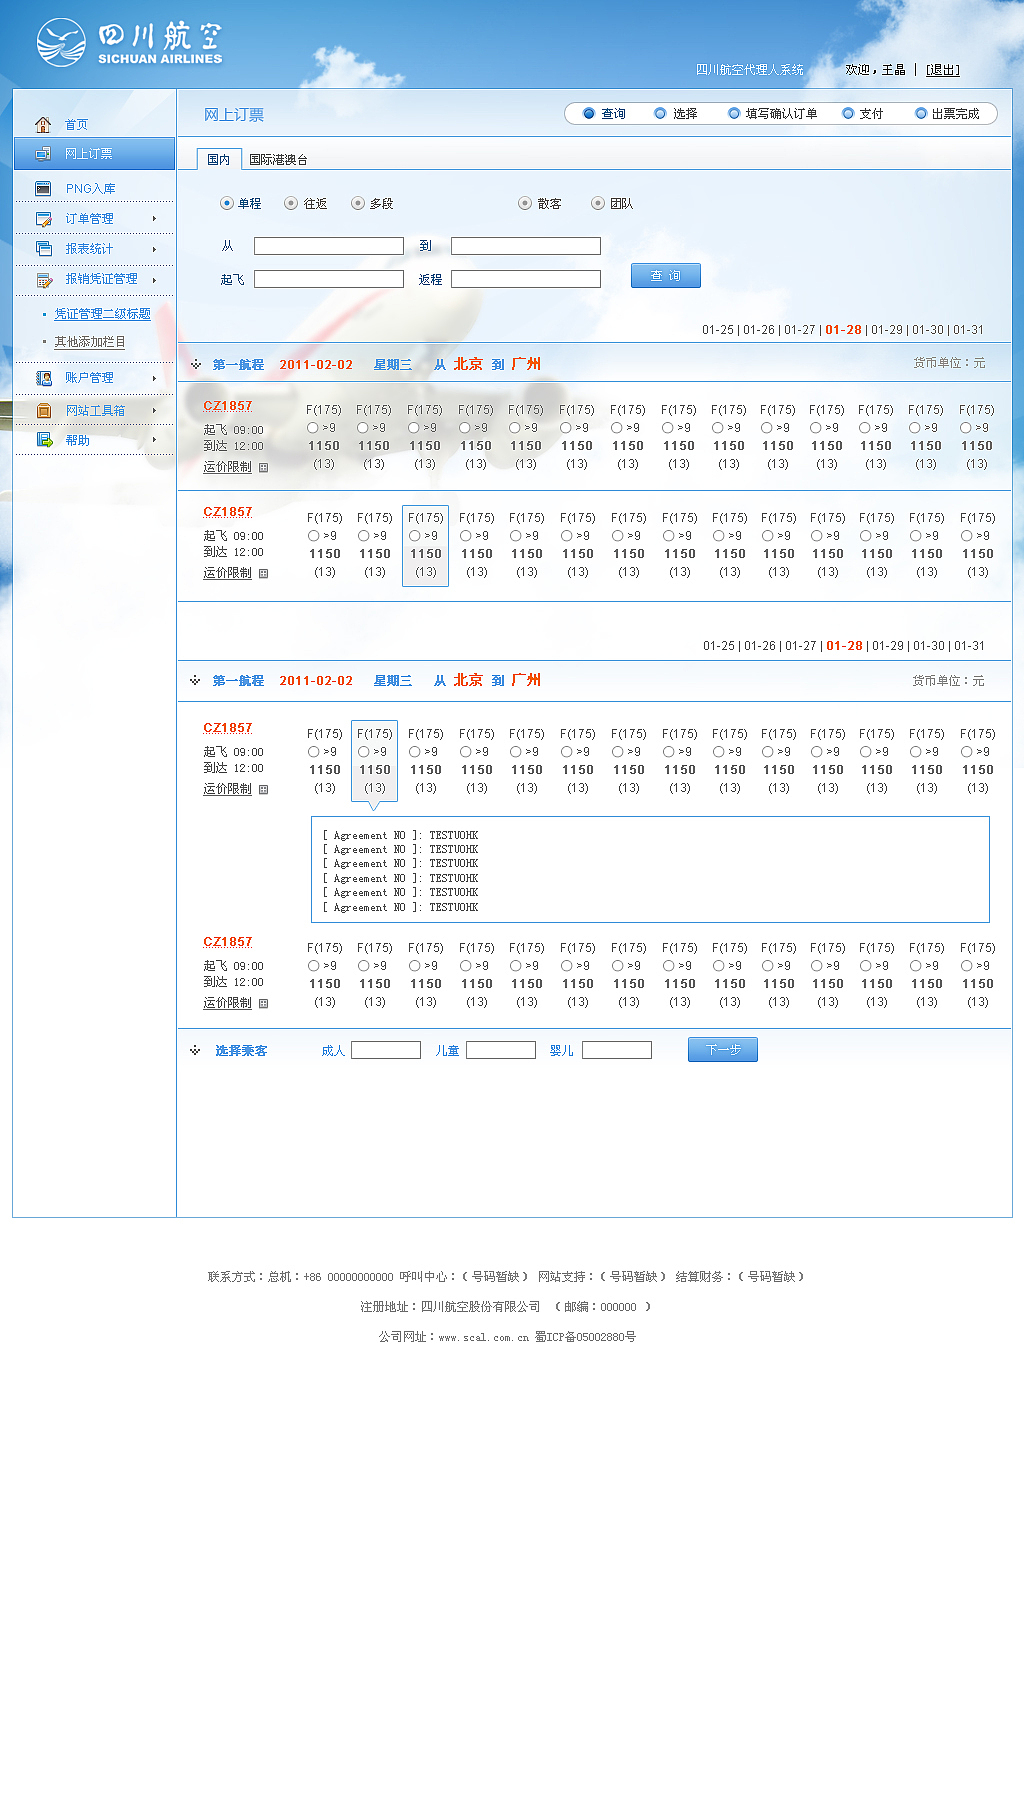Click the 运价限制 icon of third CZ1857 flight
The height and width of the screenshot is (1800, 1024).
pos(264,789)
